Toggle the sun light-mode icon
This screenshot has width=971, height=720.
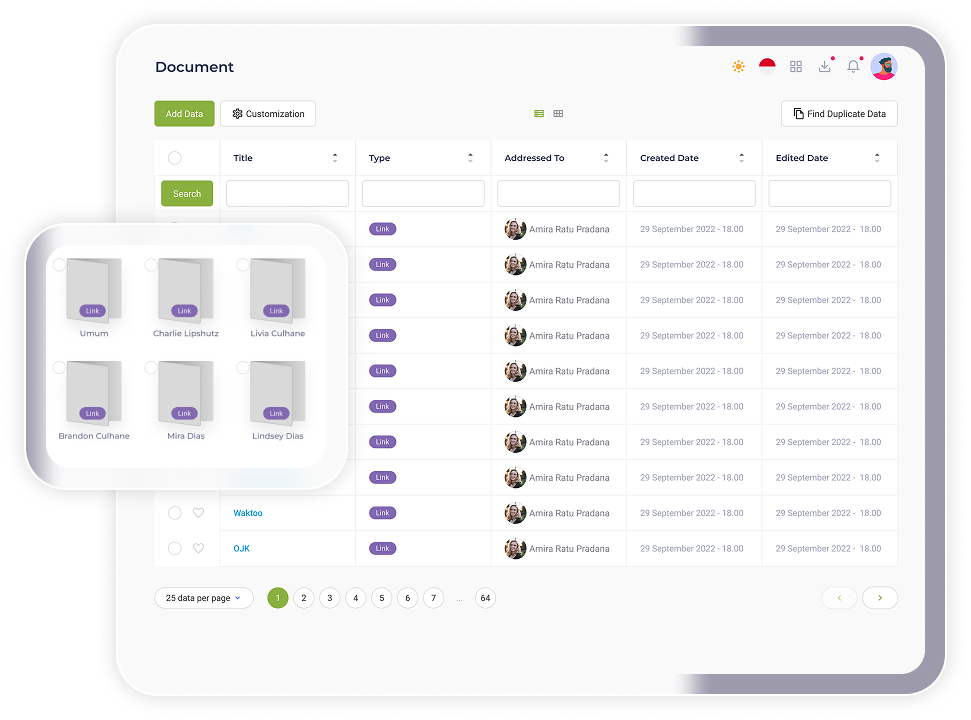click(738, 67)
